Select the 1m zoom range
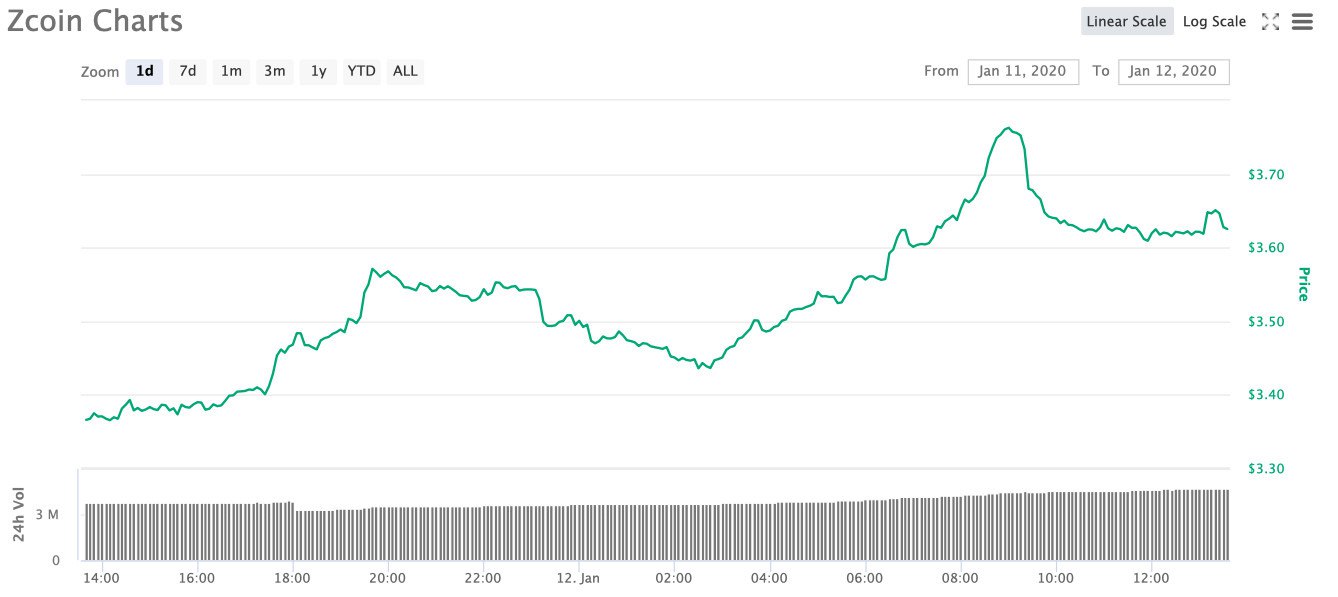The height and width of the screenshot is (597, 1338). [231, 71]
